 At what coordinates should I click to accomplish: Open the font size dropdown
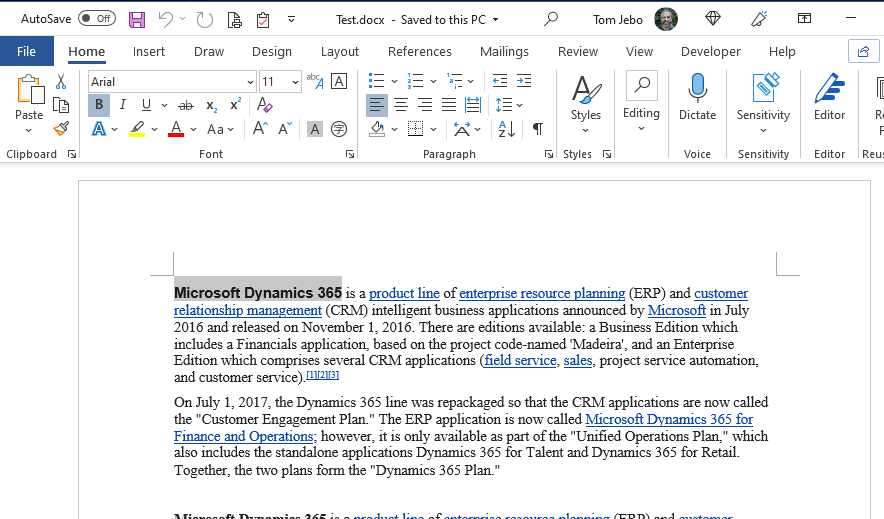[x=295, y=82]
